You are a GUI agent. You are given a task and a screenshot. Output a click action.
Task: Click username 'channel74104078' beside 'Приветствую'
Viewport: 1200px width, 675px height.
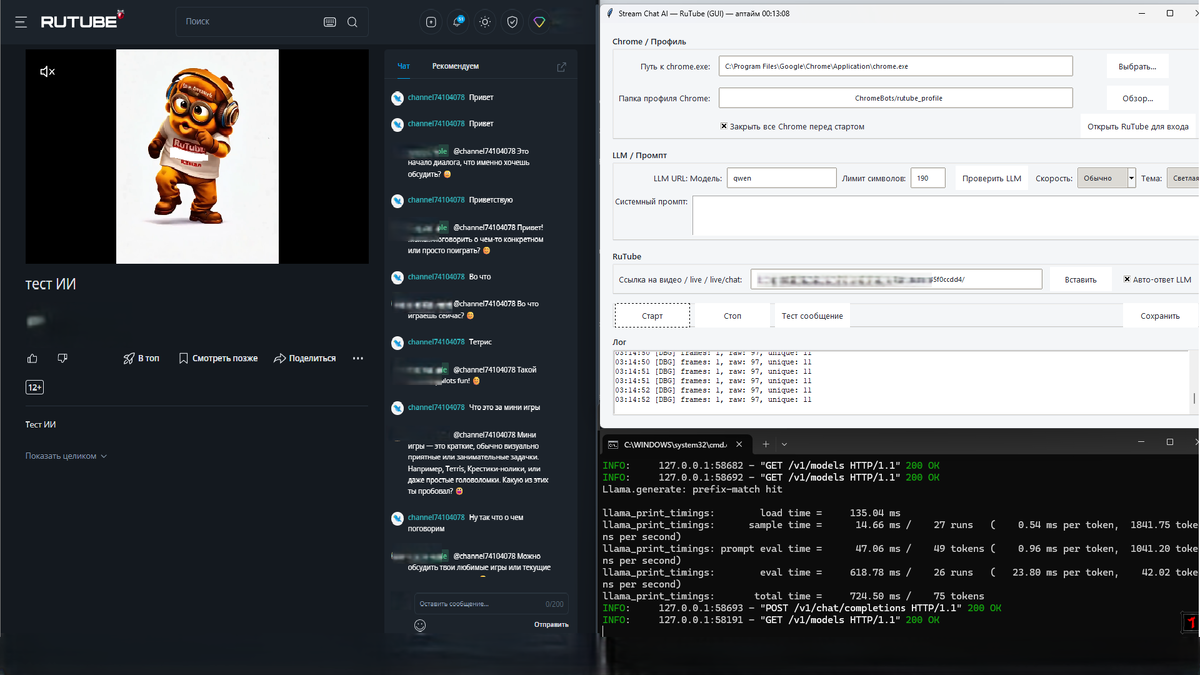436,200
